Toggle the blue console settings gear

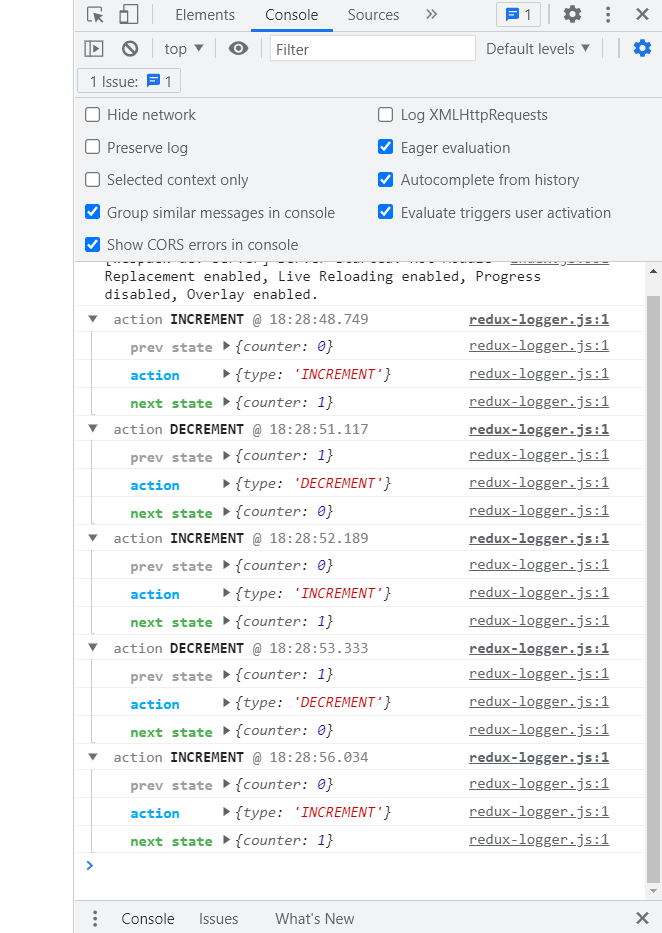pos(642,48)
